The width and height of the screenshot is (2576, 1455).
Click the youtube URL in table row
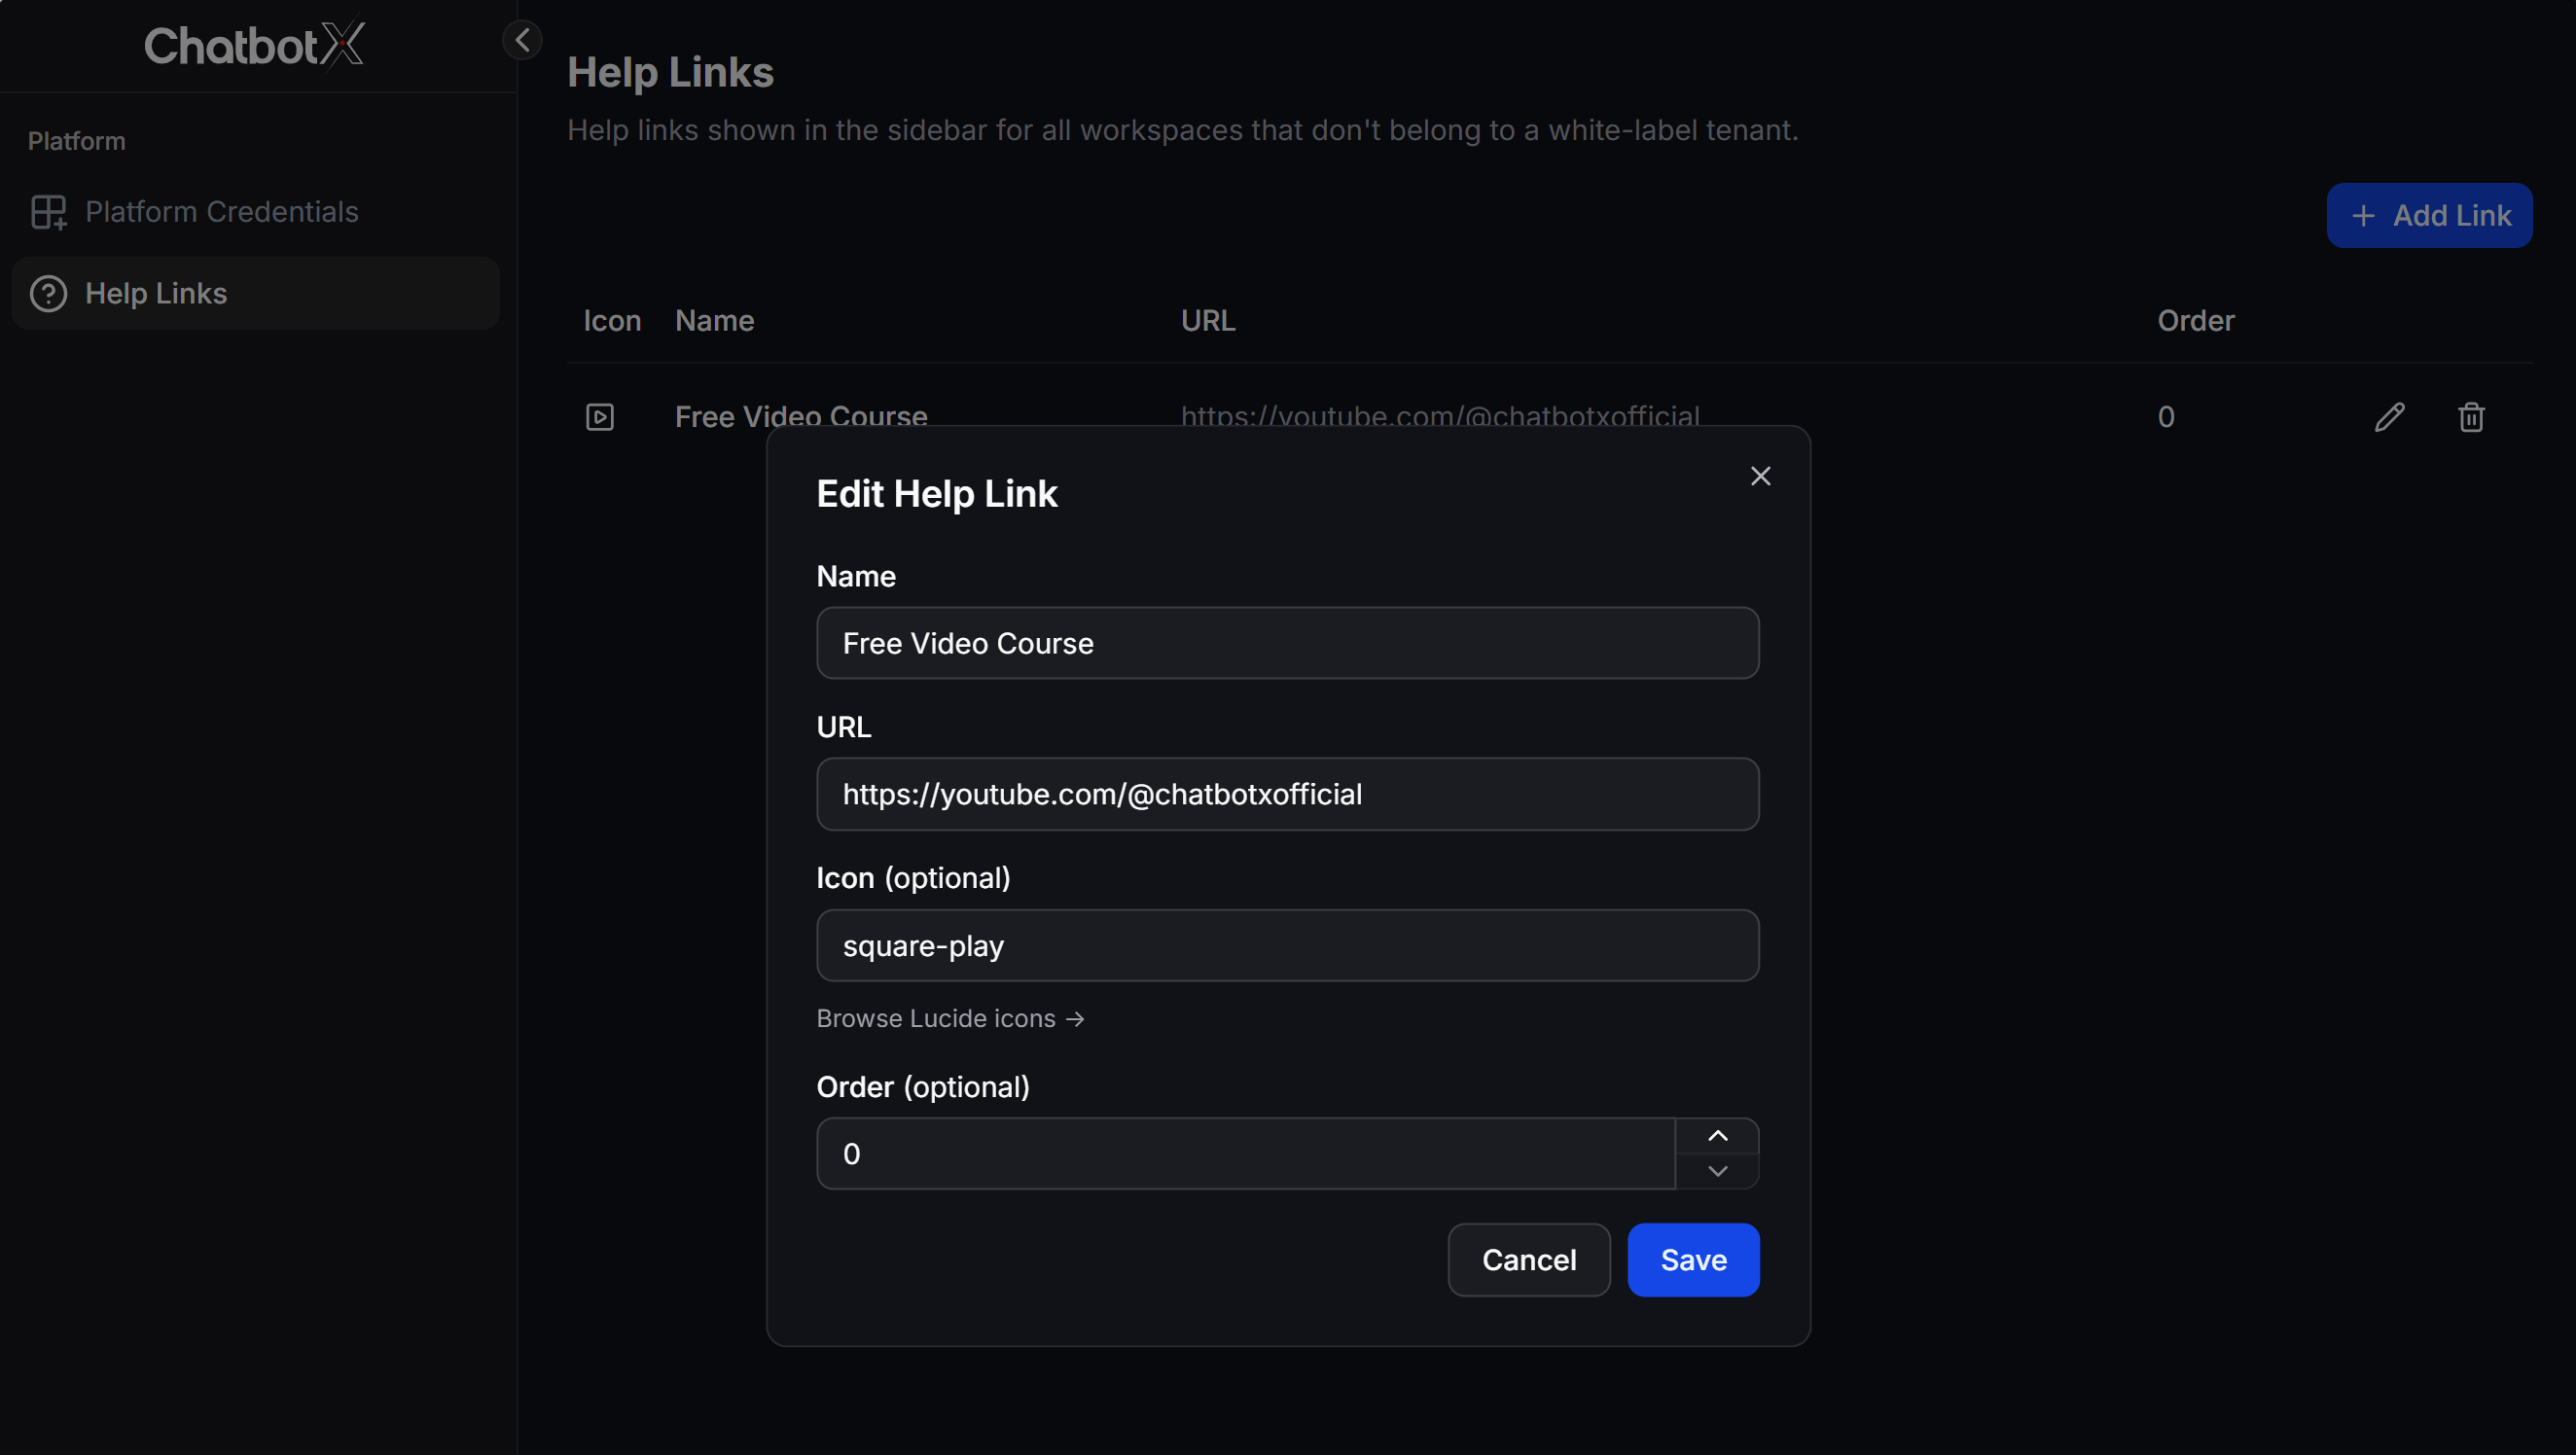pos(1440,416)
